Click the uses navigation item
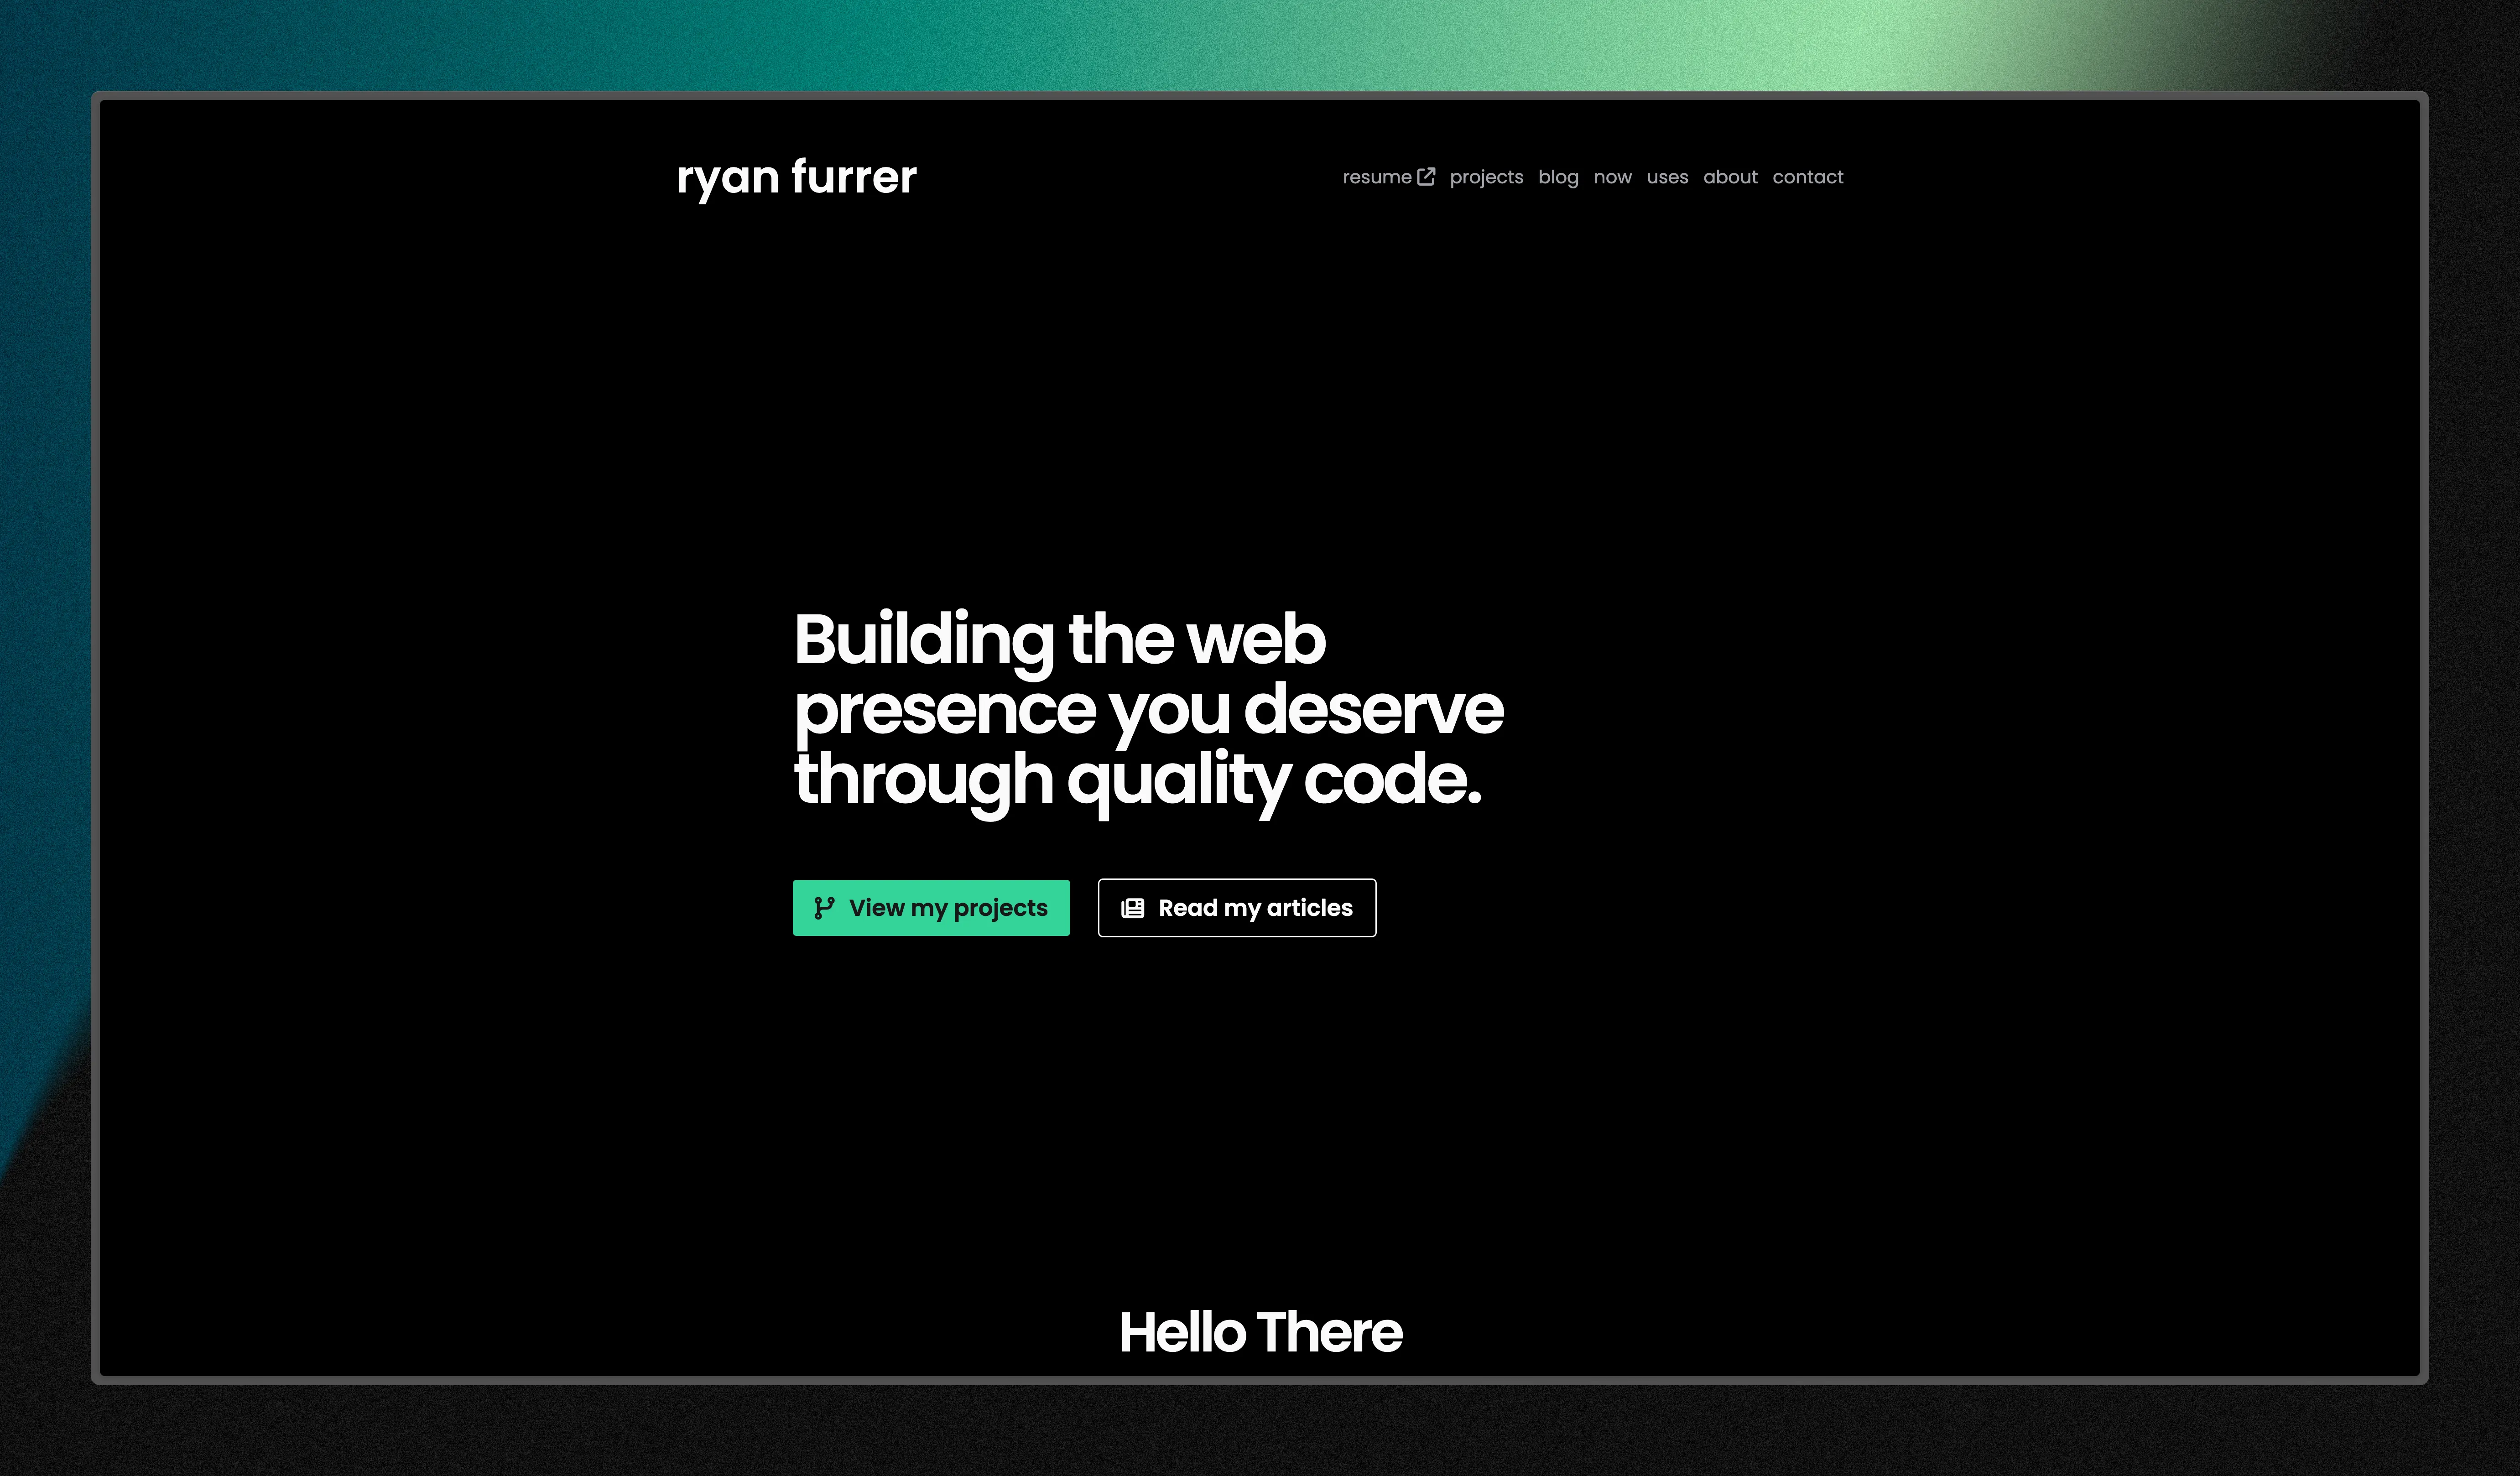Screen dimensions: 2520x1476 [x=1668, y=176]
